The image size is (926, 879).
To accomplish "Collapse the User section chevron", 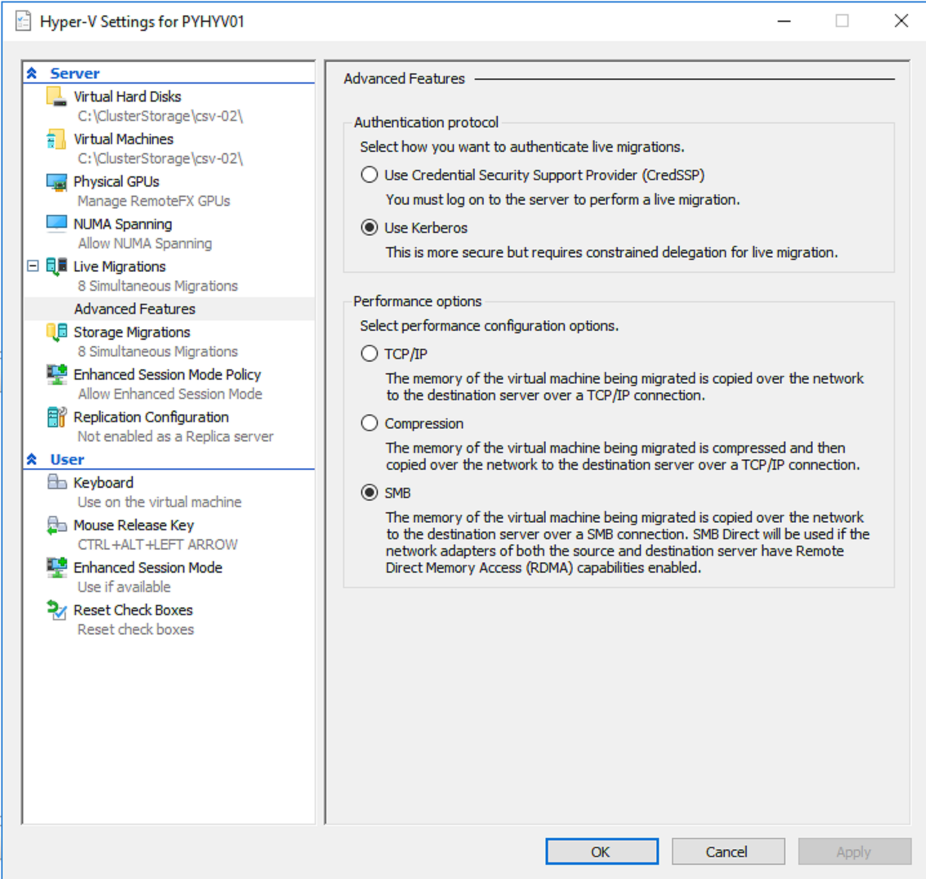I will [32, 460].
